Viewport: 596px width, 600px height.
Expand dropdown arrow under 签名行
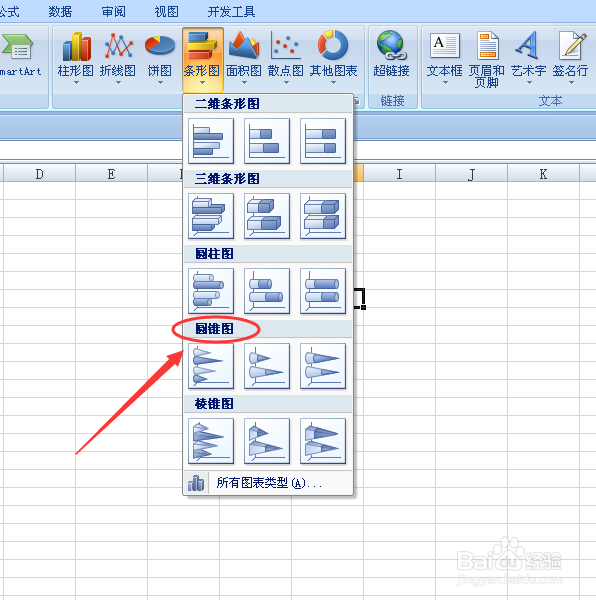tap(571, 82)
